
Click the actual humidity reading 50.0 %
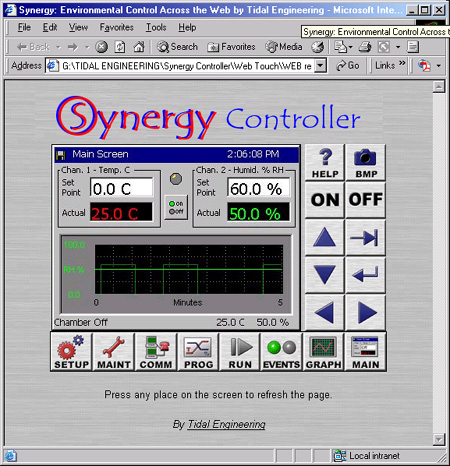[x=259, y=213]
